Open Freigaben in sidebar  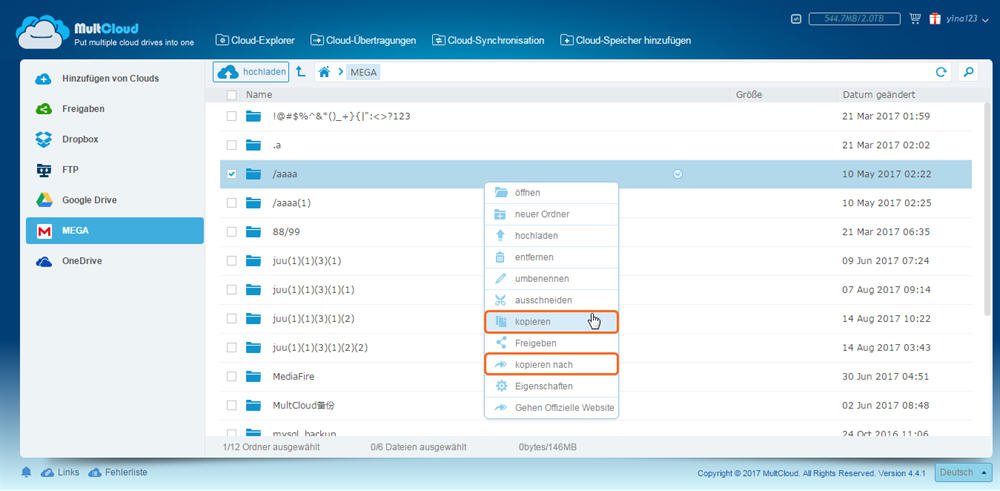(x=115, y=109)
